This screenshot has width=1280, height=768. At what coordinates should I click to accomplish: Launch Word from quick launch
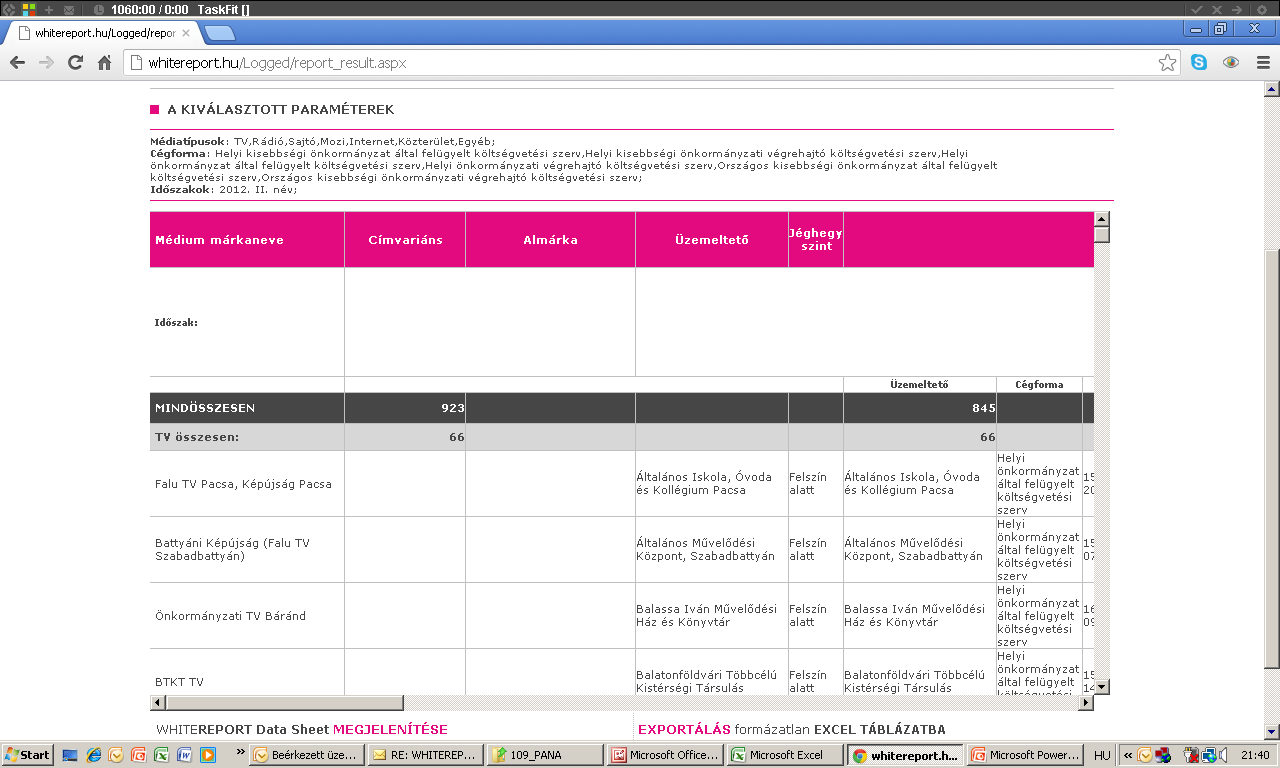(185, 755)
